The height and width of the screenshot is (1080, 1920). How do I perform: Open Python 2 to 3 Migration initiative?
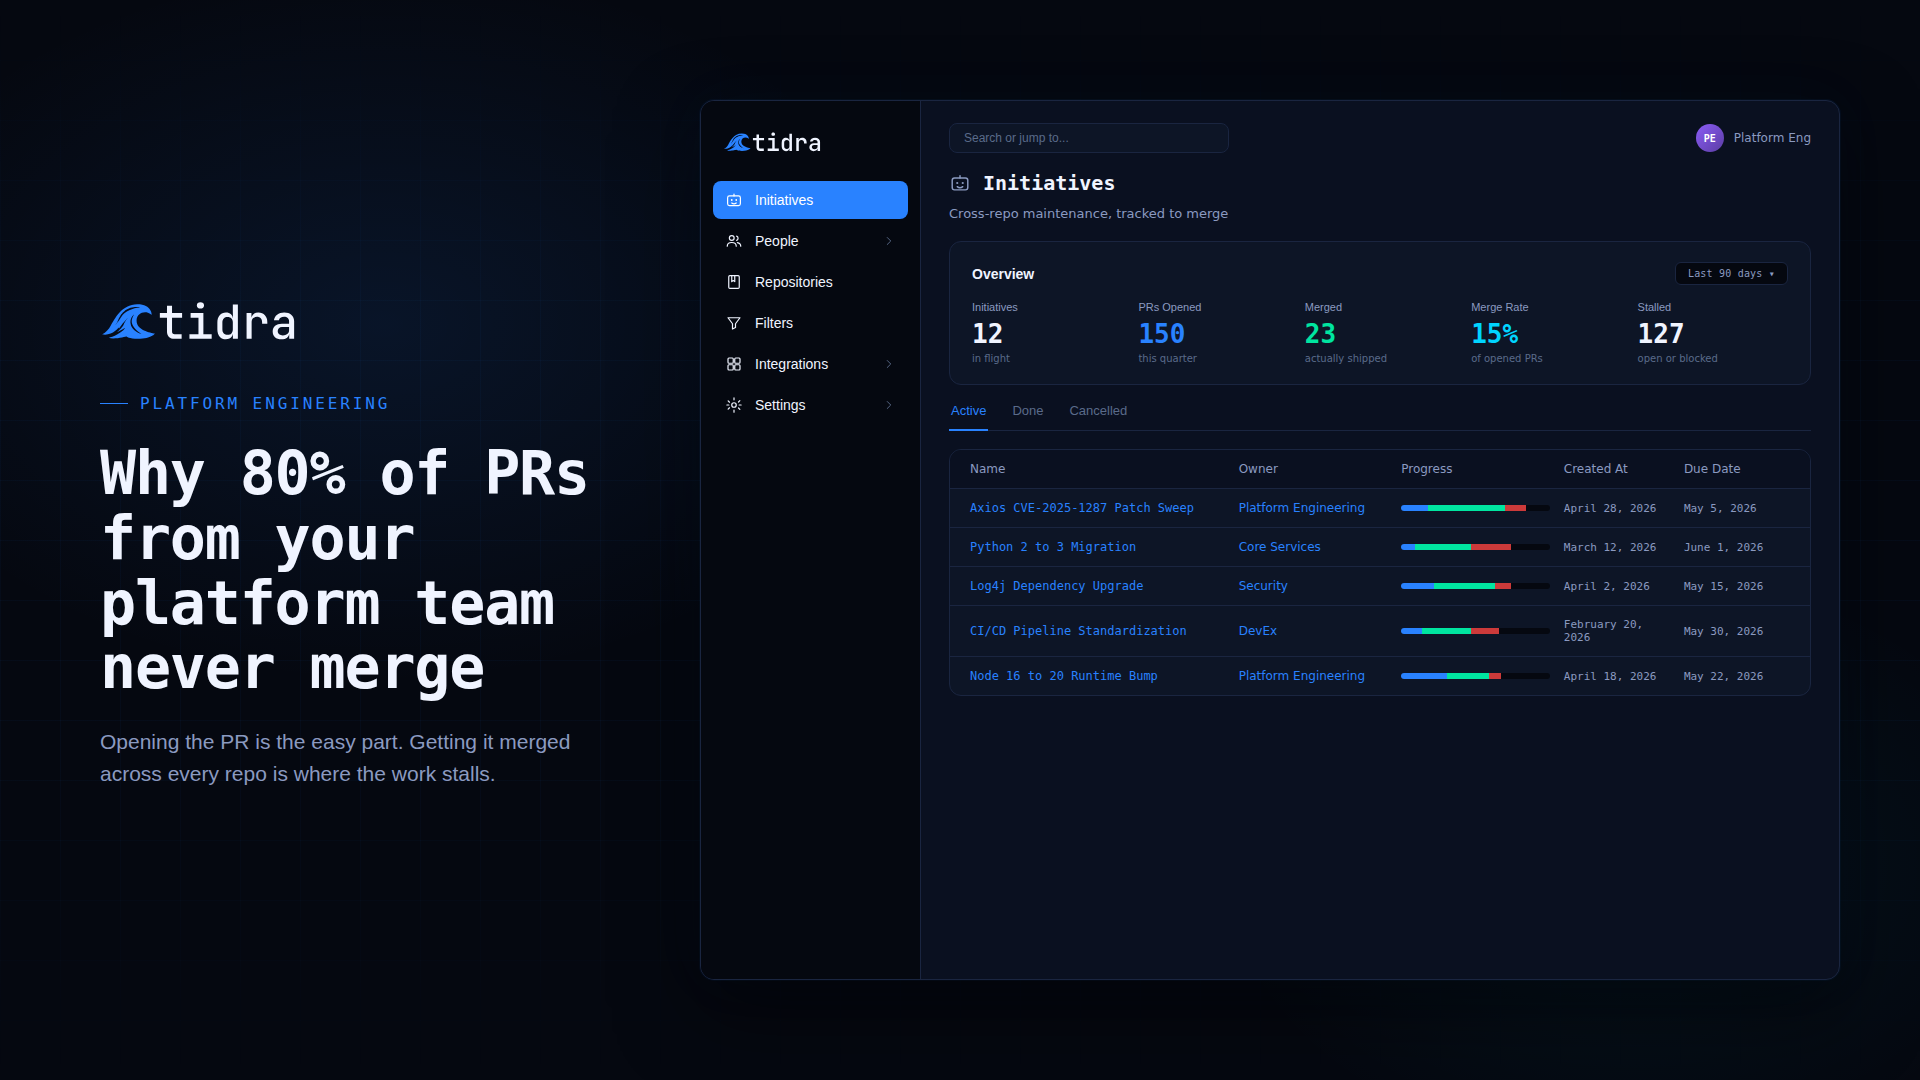(1052, 547)
